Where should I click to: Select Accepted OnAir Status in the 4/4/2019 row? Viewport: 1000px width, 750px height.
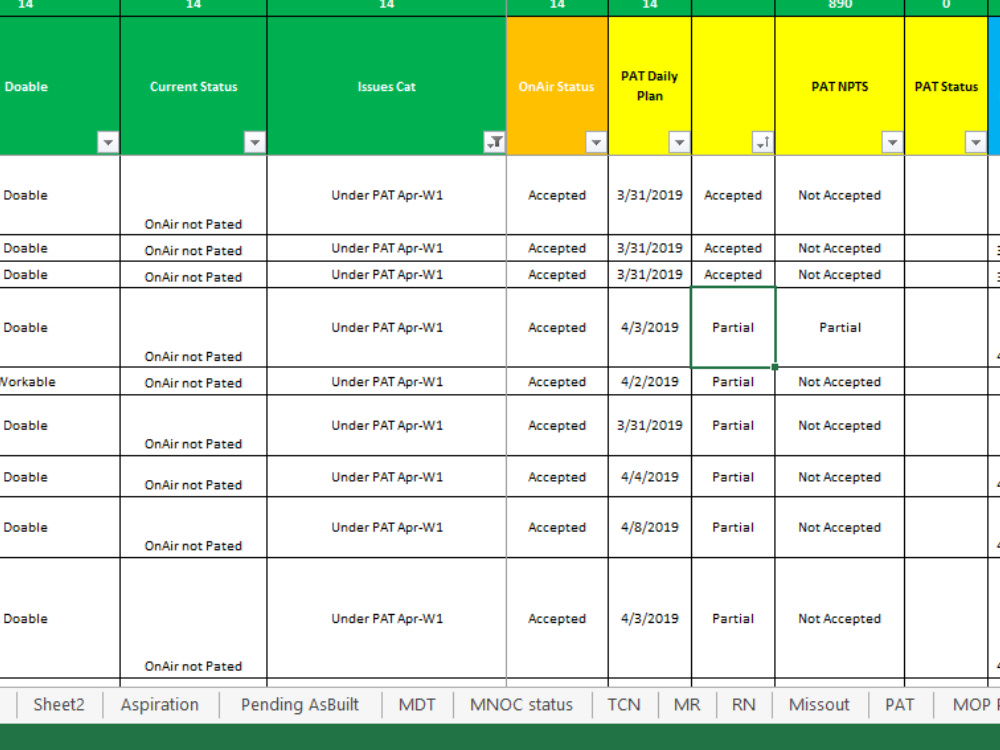pyautogui.click(x=557, y=476)
